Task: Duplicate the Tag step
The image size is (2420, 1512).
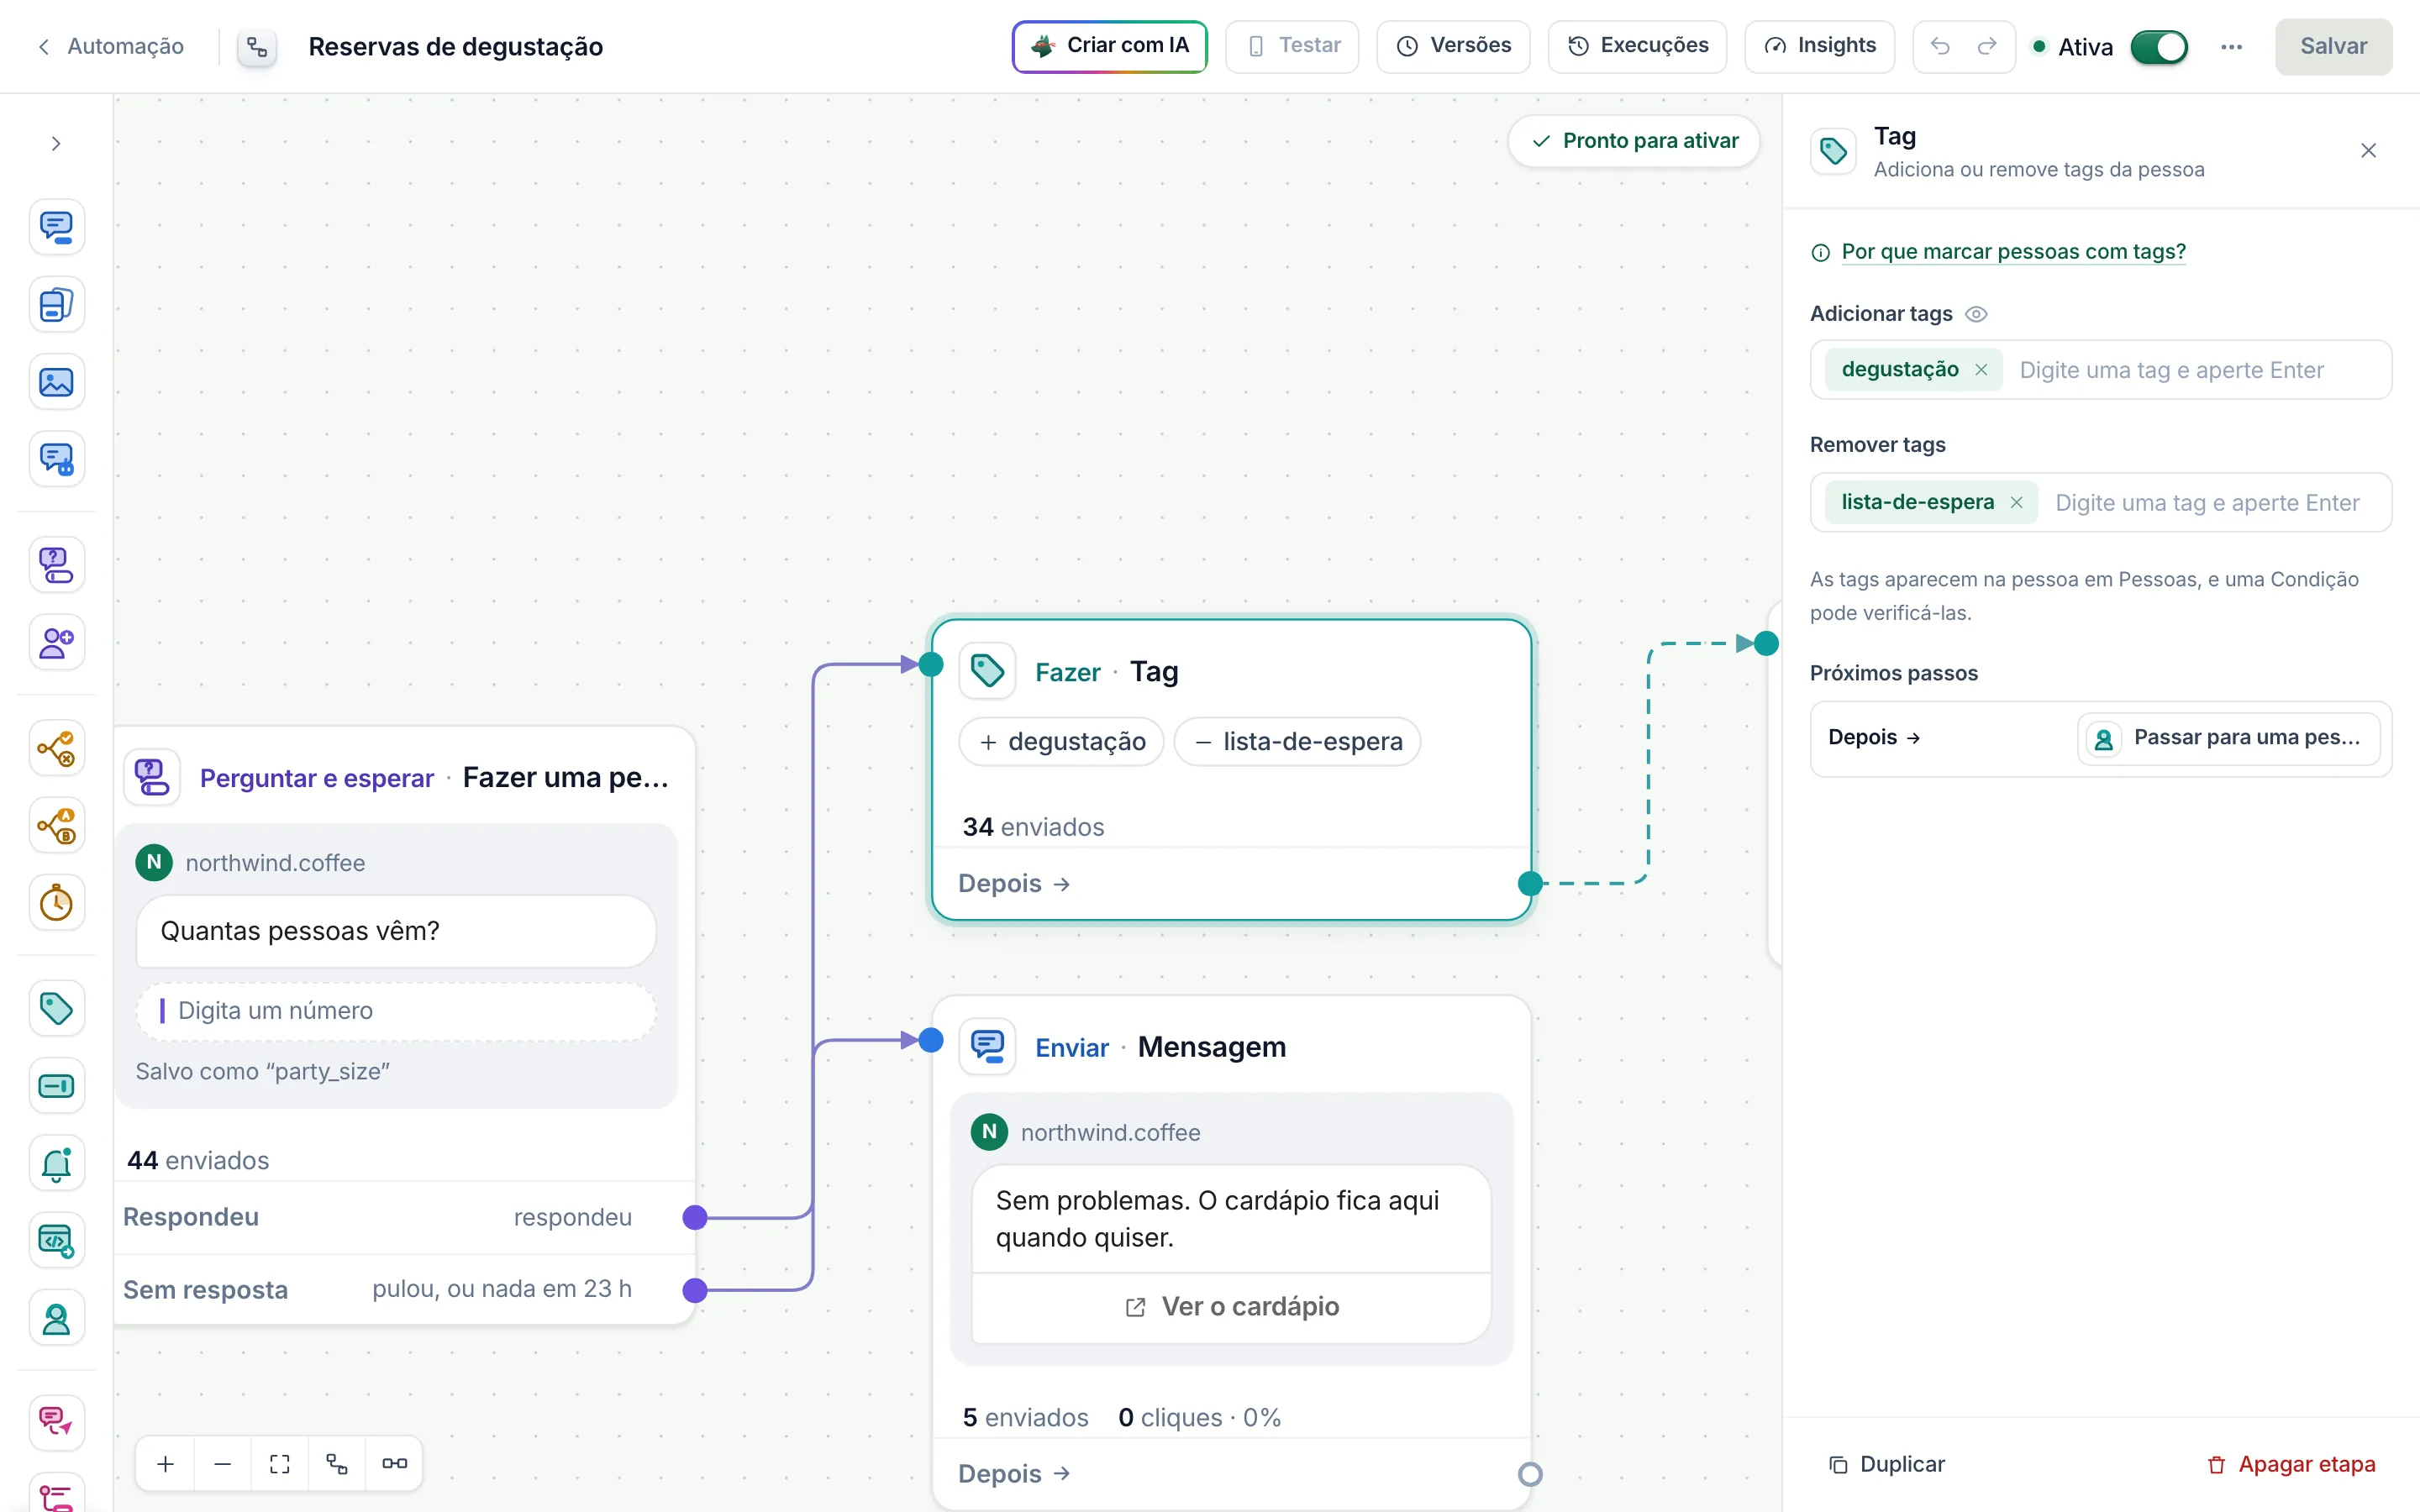Action: click(1886, 1464)
